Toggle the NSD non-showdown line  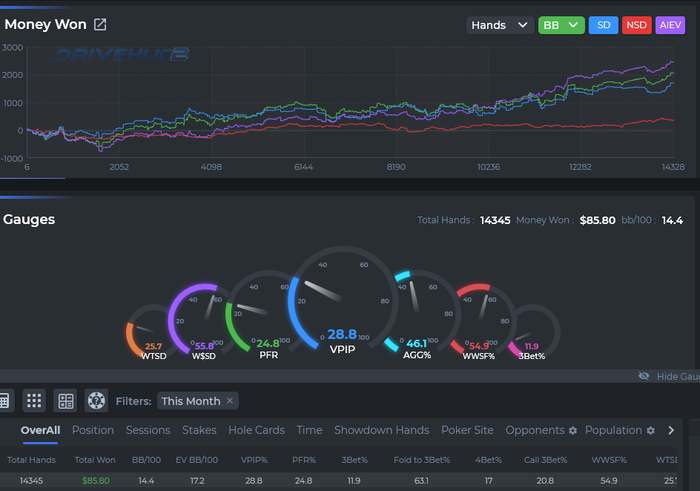pyautogui.click(x=636, y=25)
